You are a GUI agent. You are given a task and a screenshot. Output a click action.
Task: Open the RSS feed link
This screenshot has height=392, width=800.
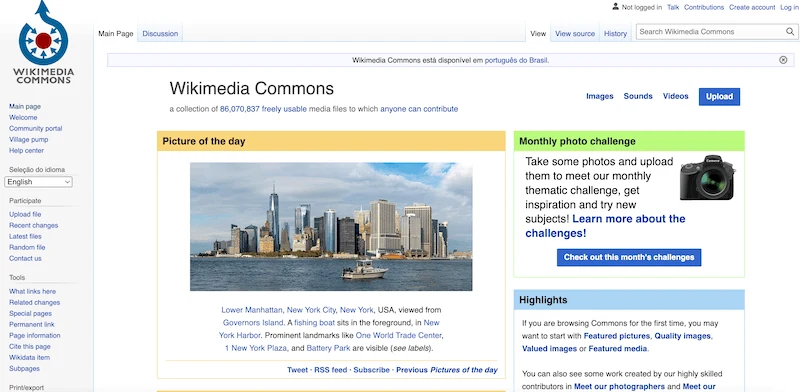pos(331,370)
